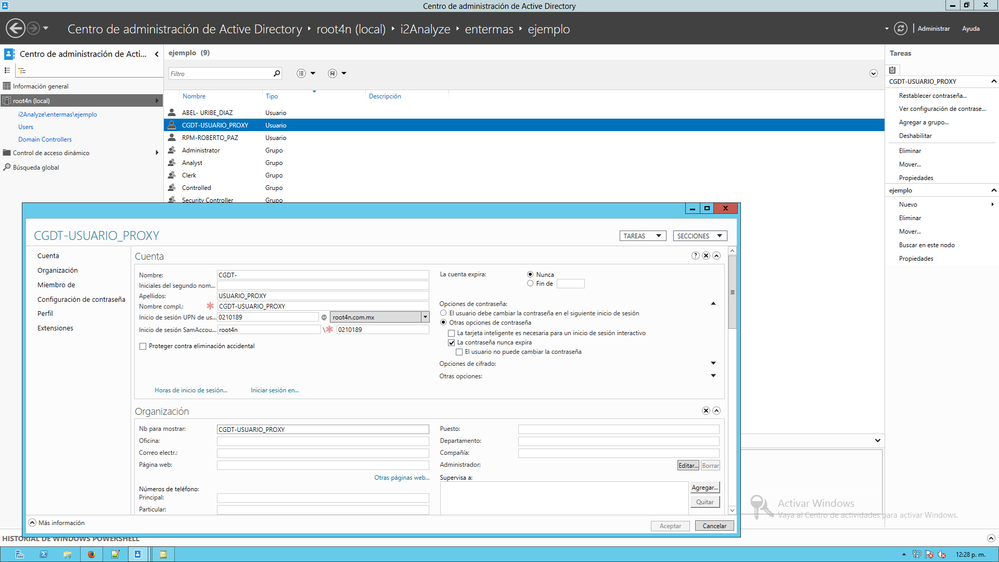
Task: Open Firefox from the taskbar
Action: 92,554
